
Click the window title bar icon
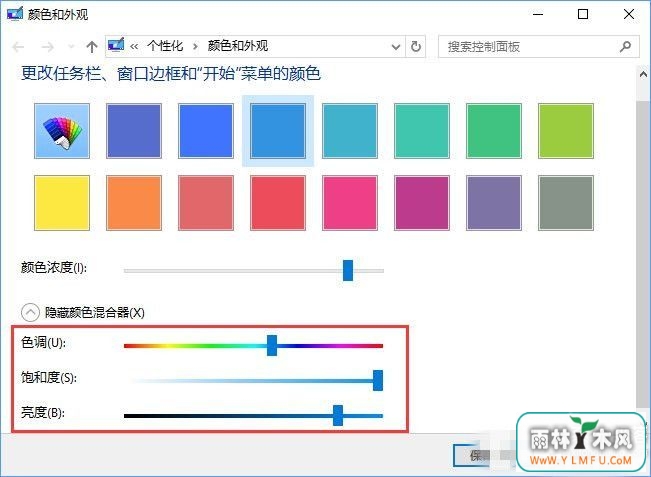click(15, 14)
